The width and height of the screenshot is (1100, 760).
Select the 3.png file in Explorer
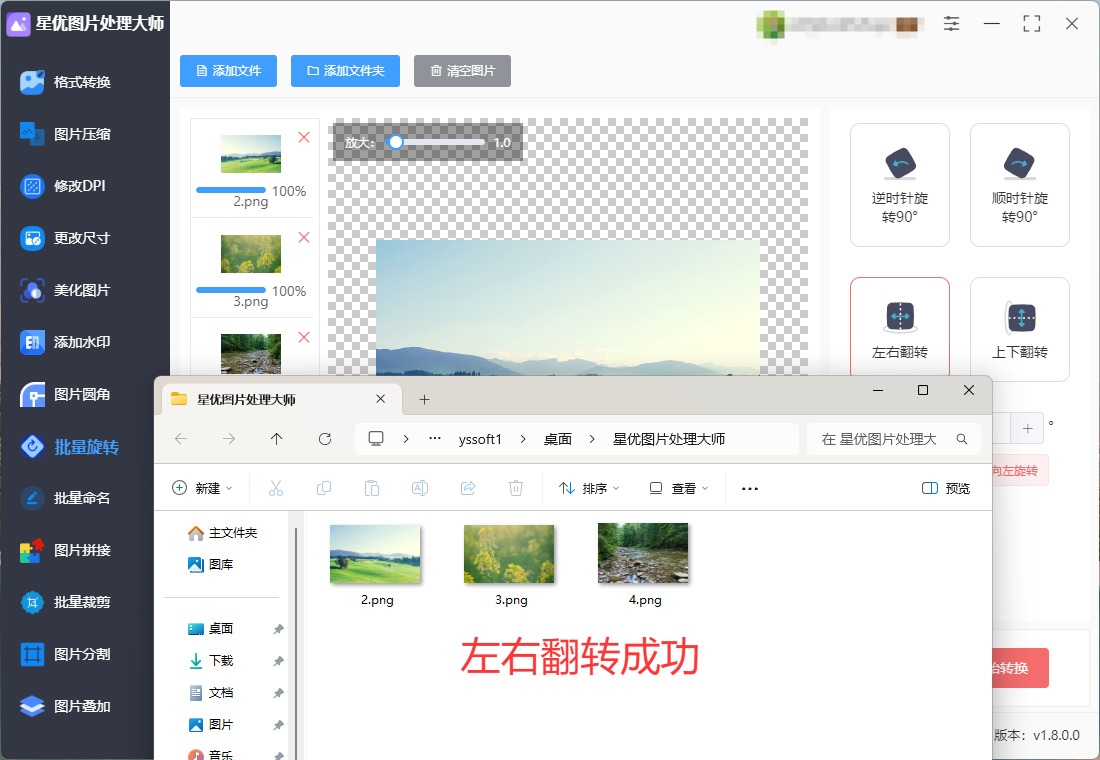[x=510, y=565]
